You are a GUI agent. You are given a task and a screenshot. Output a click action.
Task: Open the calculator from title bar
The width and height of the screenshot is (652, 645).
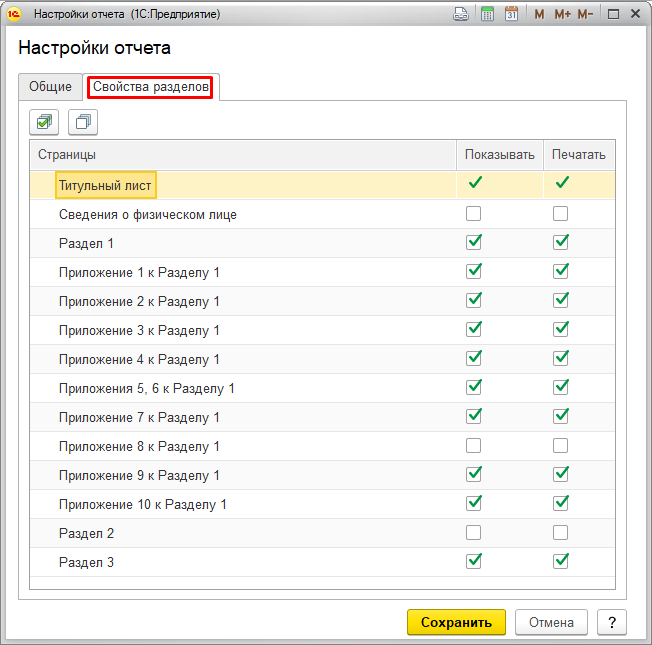(487, 15)
